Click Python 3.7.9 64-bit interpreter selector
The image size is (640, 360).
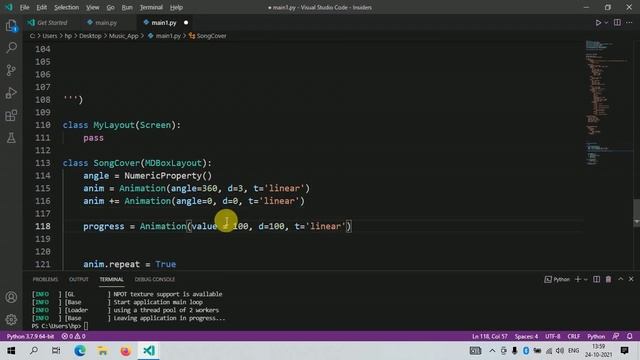(x=30, y=336)
